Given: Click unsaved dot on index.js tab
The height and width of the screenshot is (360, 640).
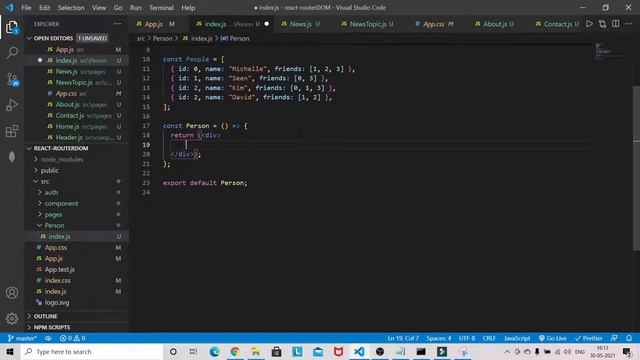Looking at the screenshot, I should coord(267,24).
